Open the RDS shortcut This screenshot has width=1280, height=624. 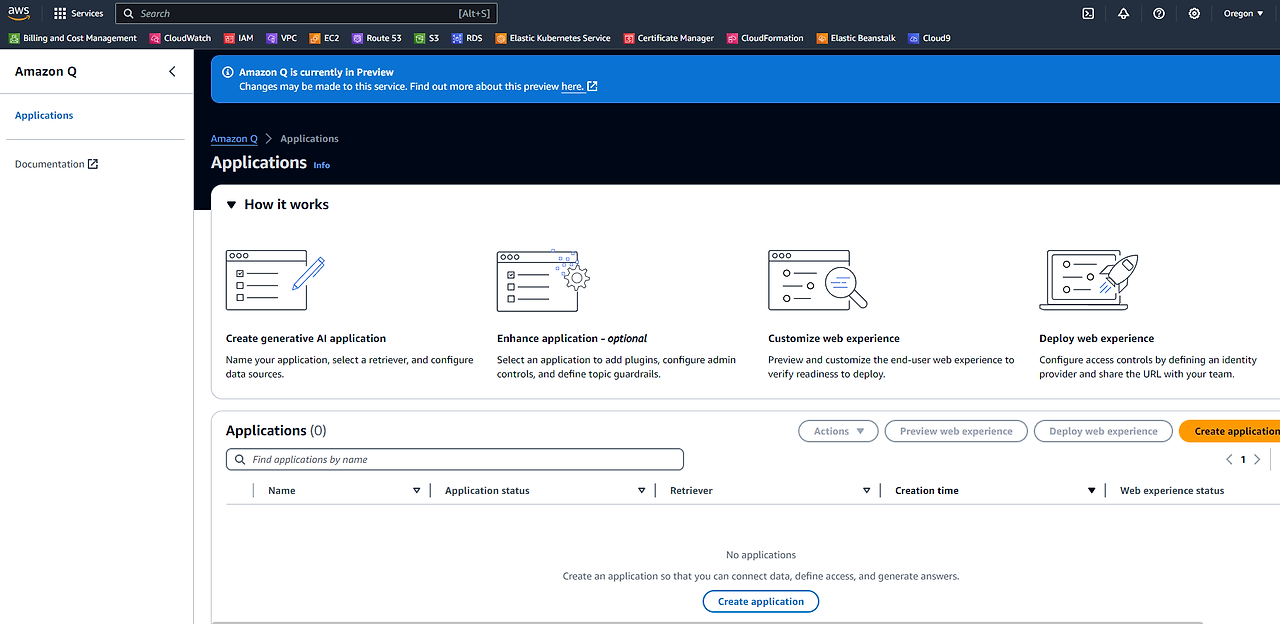point(467,38)
